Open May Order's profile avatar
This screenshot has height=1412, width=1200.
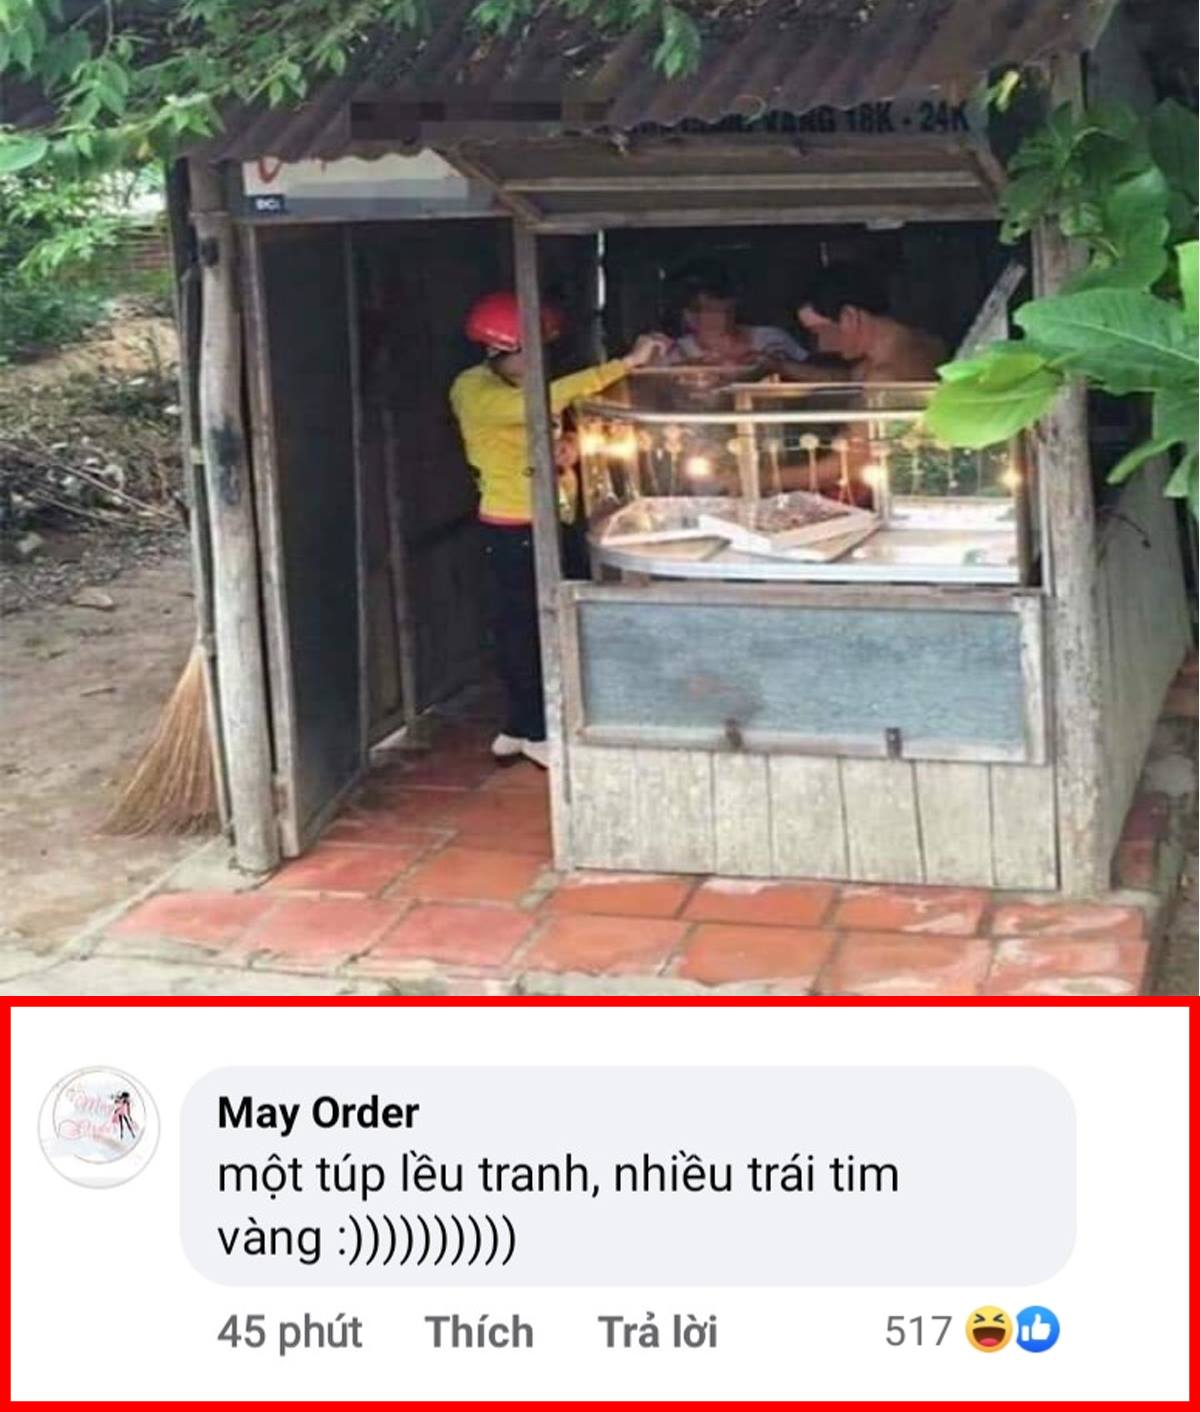coord(98,1127)
